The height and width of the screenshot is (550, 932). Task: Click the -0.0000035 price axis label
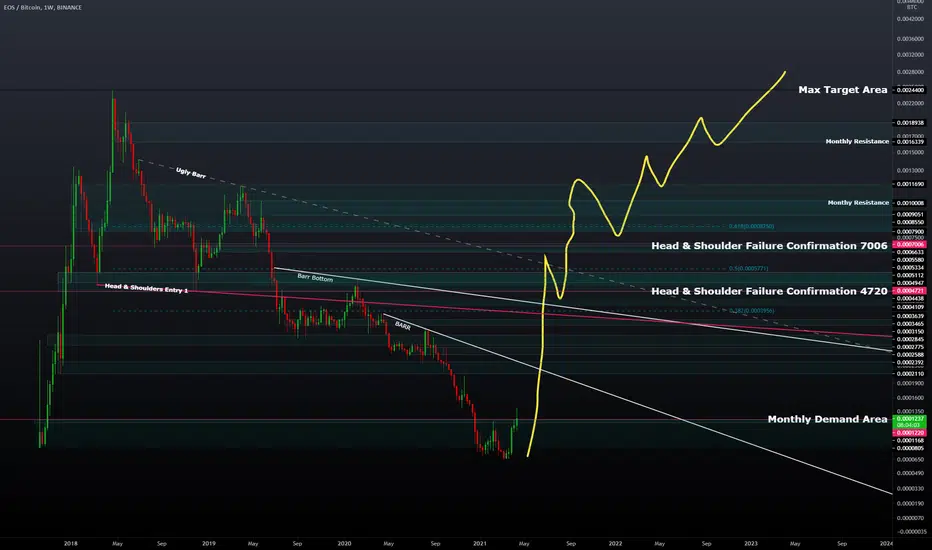tap(910, 532)
